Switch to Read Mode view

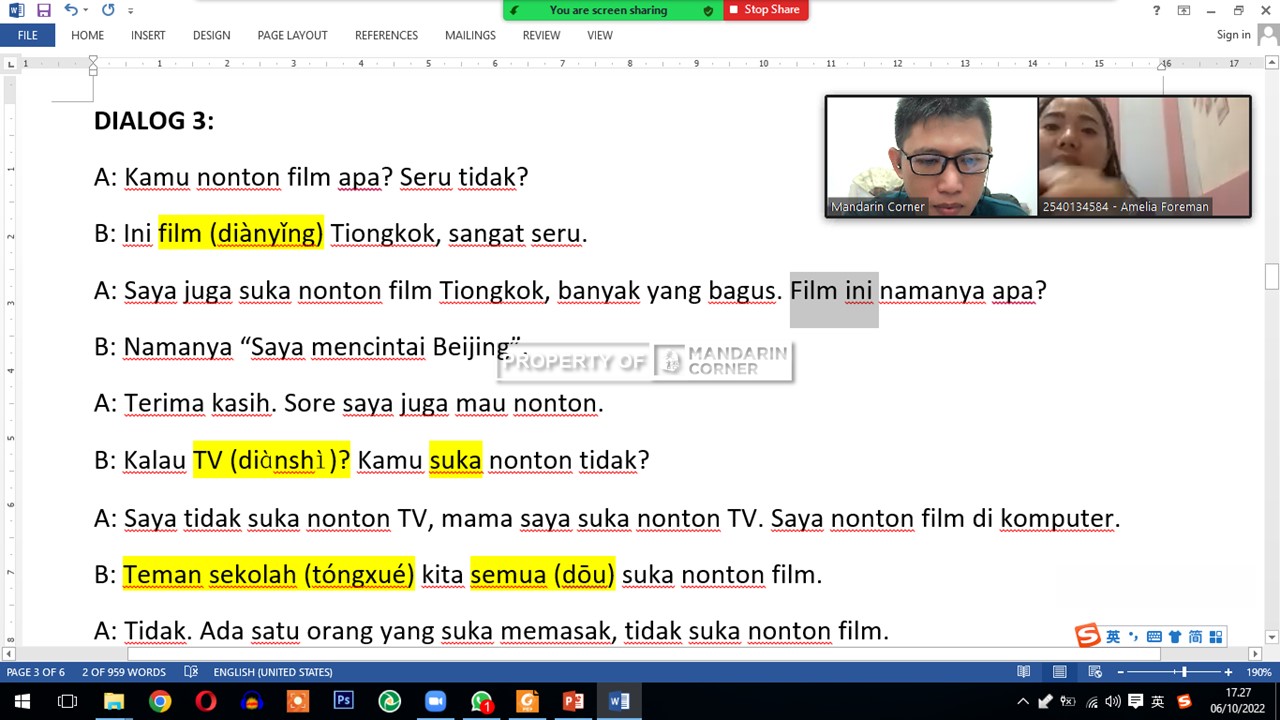[x=1023, y=672]
